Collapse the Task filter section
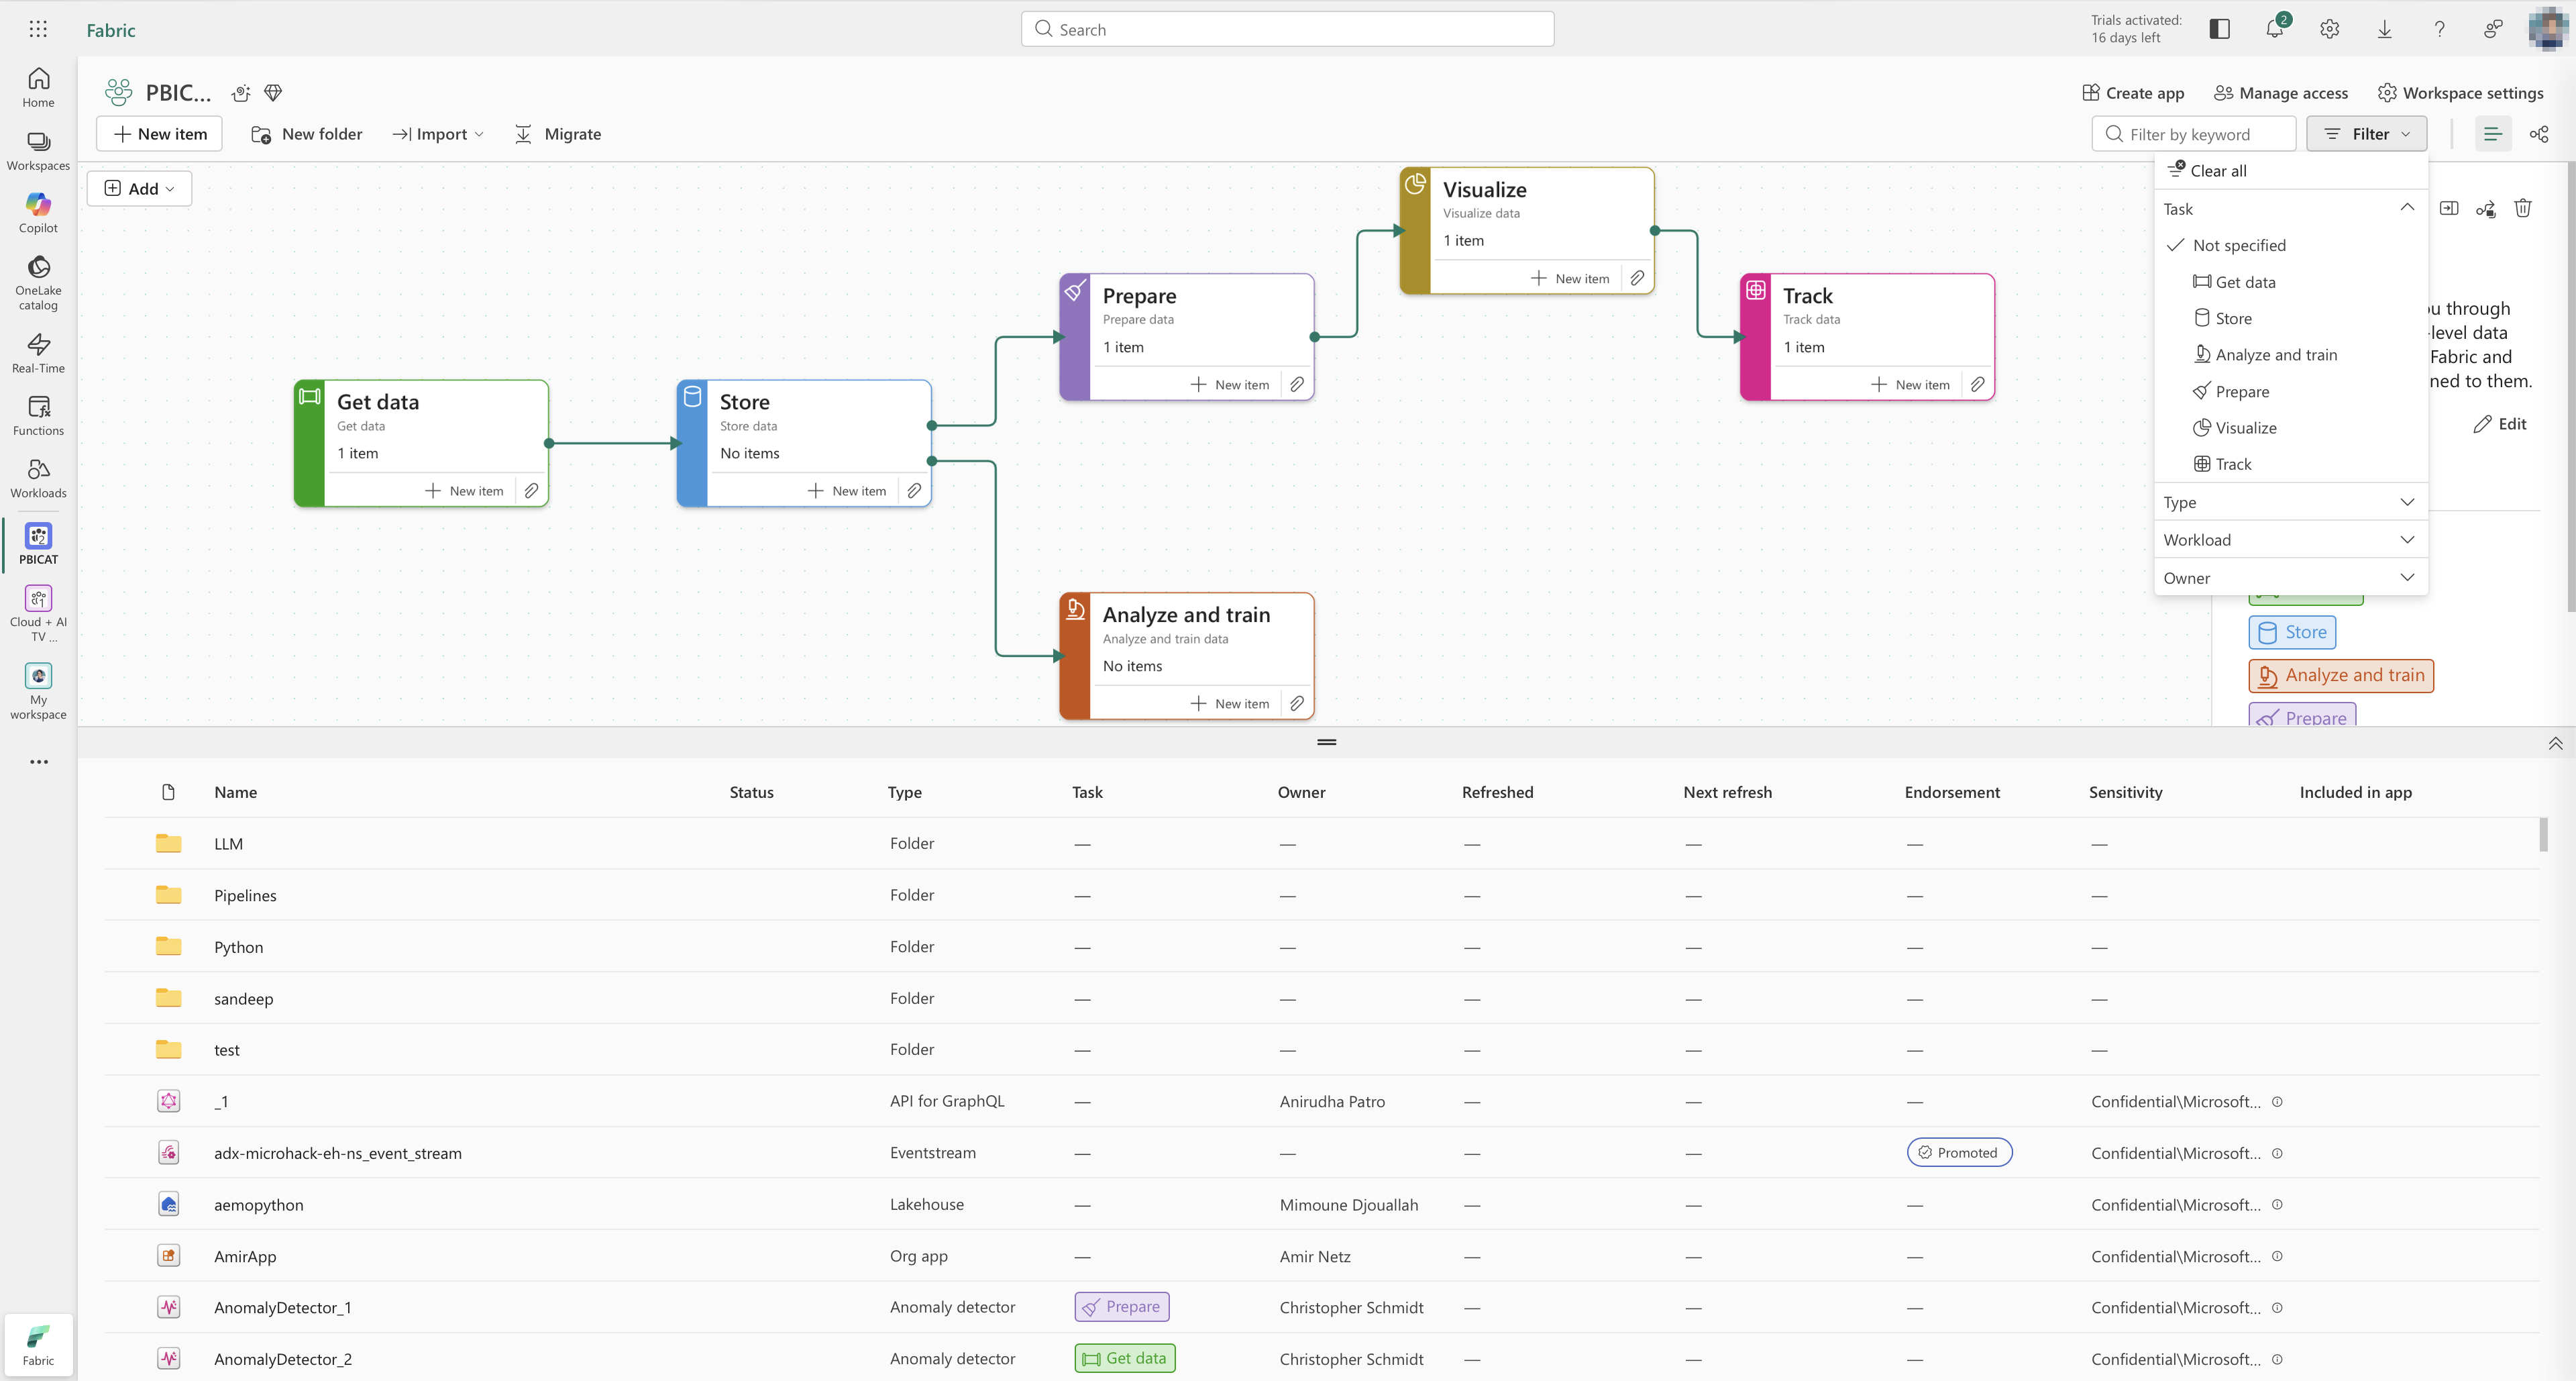 (2290, 209)
